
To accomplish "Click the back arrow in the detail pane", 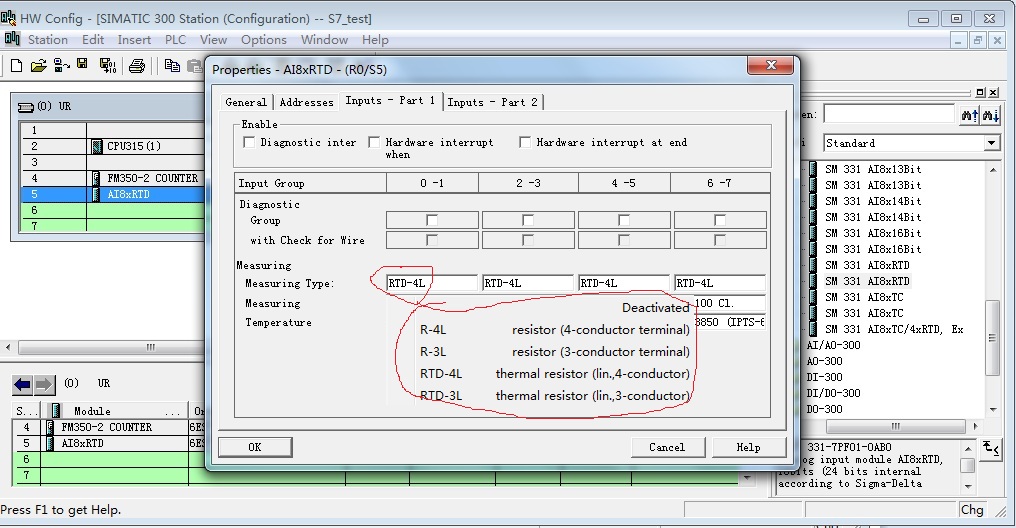I will [23, 385].
